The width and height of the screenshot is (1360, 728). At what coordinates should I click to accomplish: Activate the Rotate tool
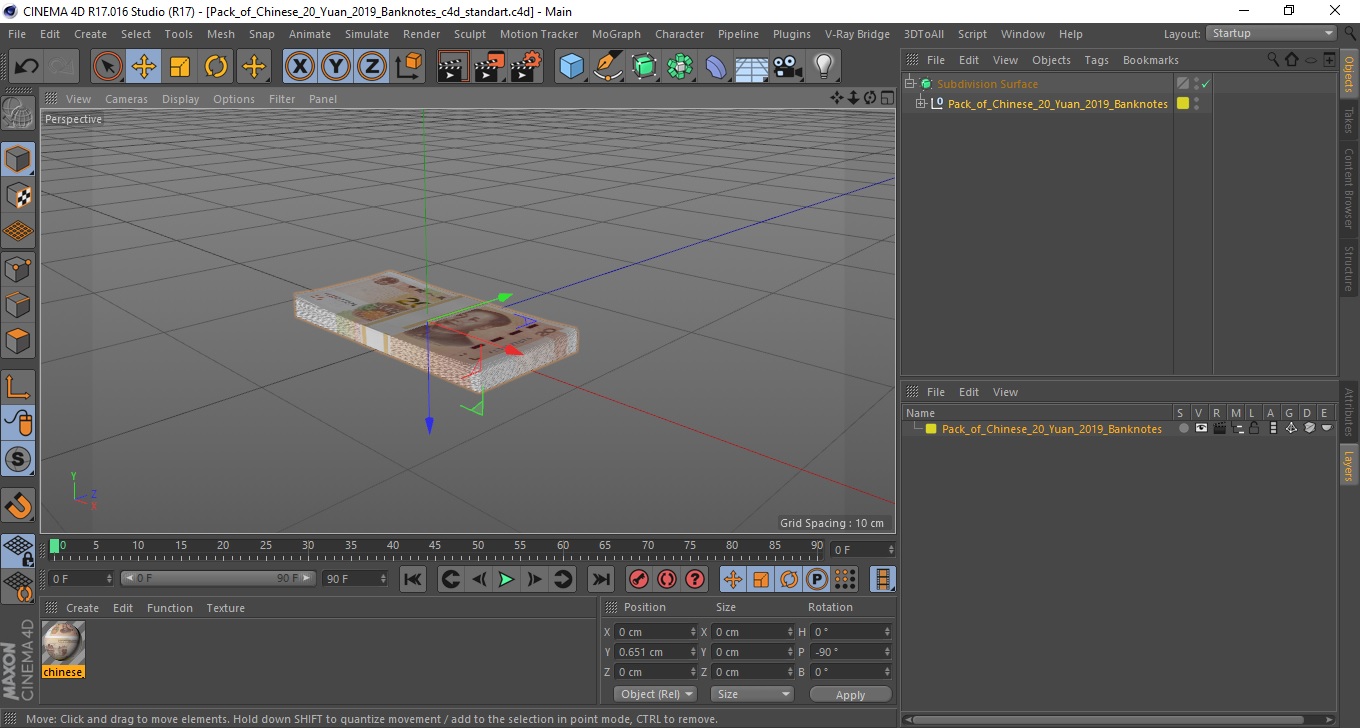216,67
